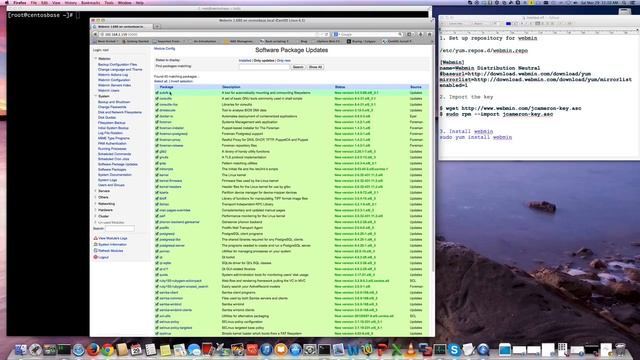Launch VLC traffic cone in Dock
Screen dimensions: 640x360
point(411,350)
